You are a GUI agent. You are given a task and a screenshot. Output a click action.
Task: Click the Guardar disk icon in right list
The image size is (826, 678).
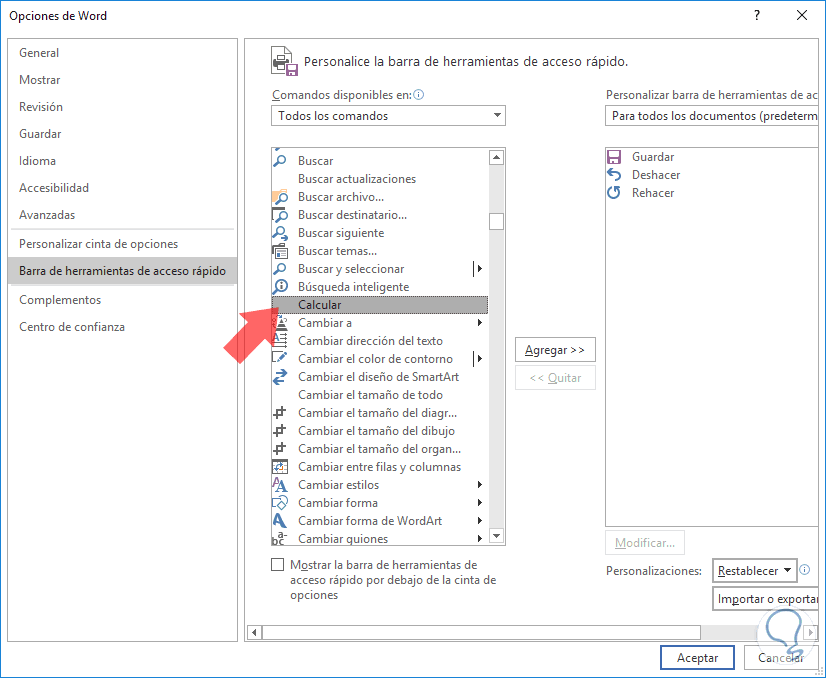point(614,157)
